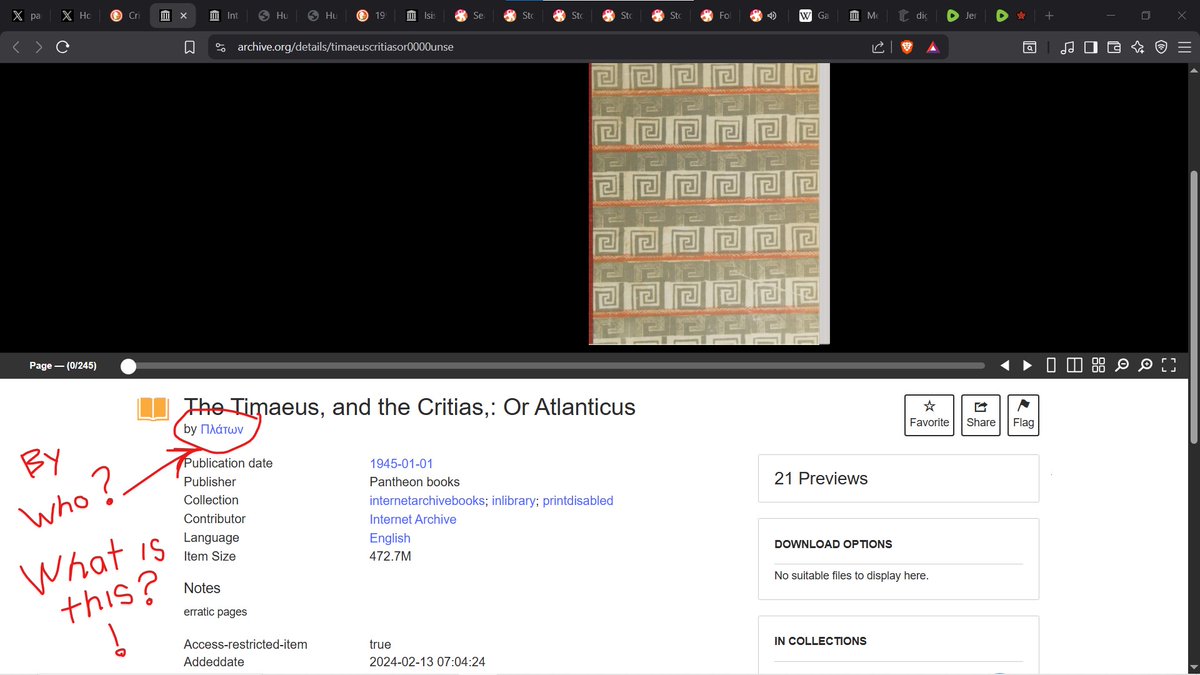Image resolution: width=1200 pixels, height=675 pixels.
Task: Reload the archive.org page
Action: (63, 47)
